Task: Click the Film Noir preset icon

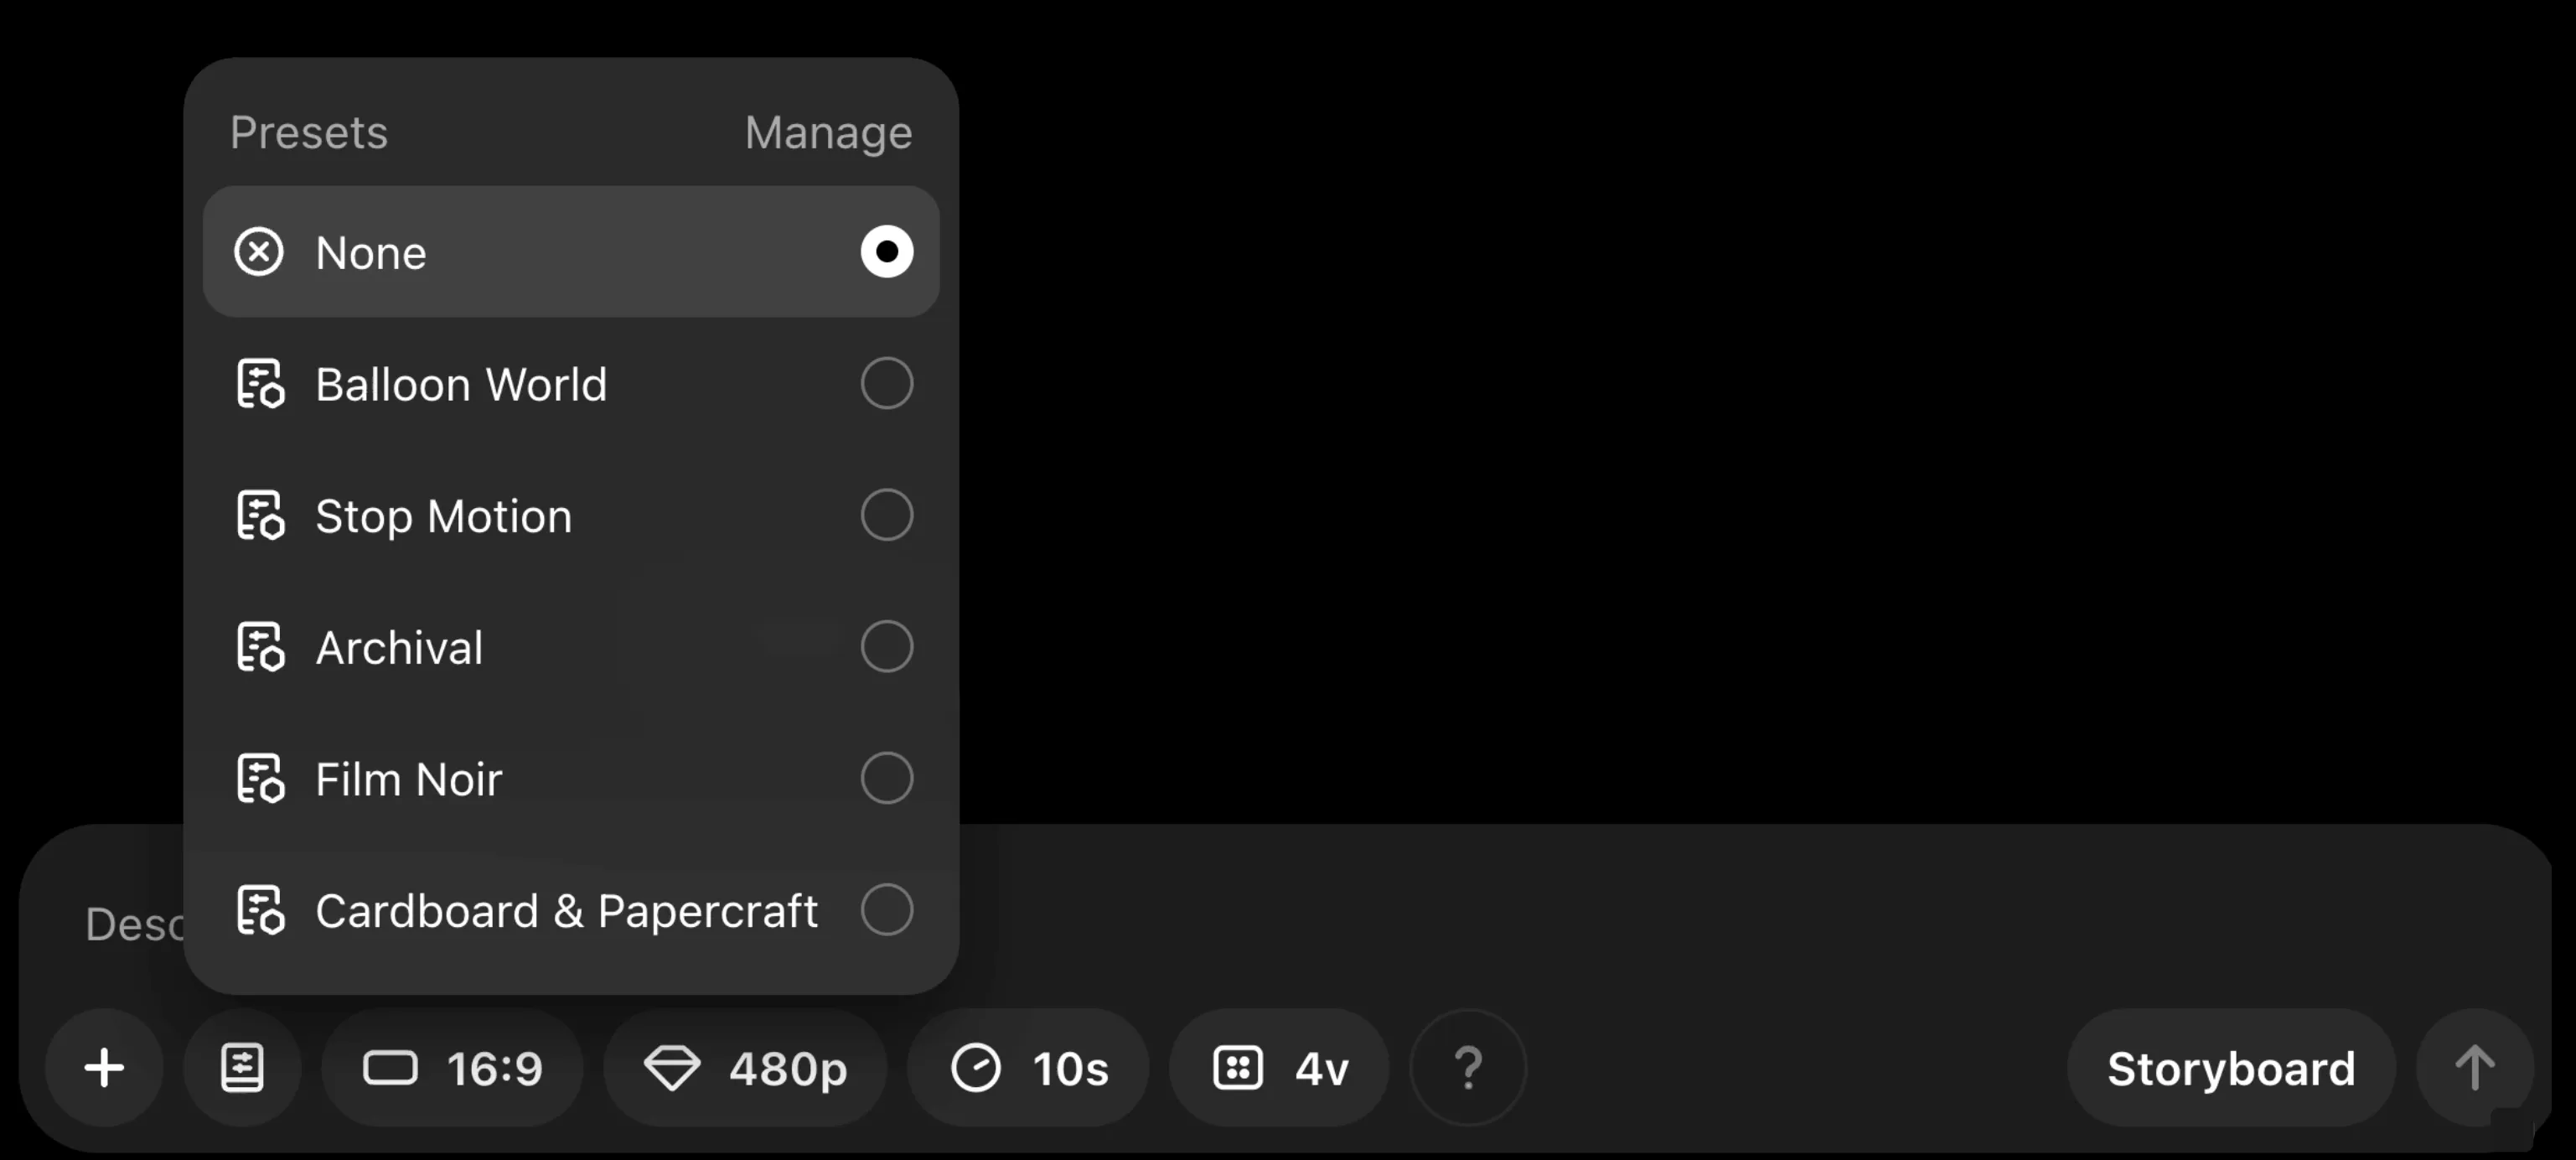Action: tap(260, 779)
